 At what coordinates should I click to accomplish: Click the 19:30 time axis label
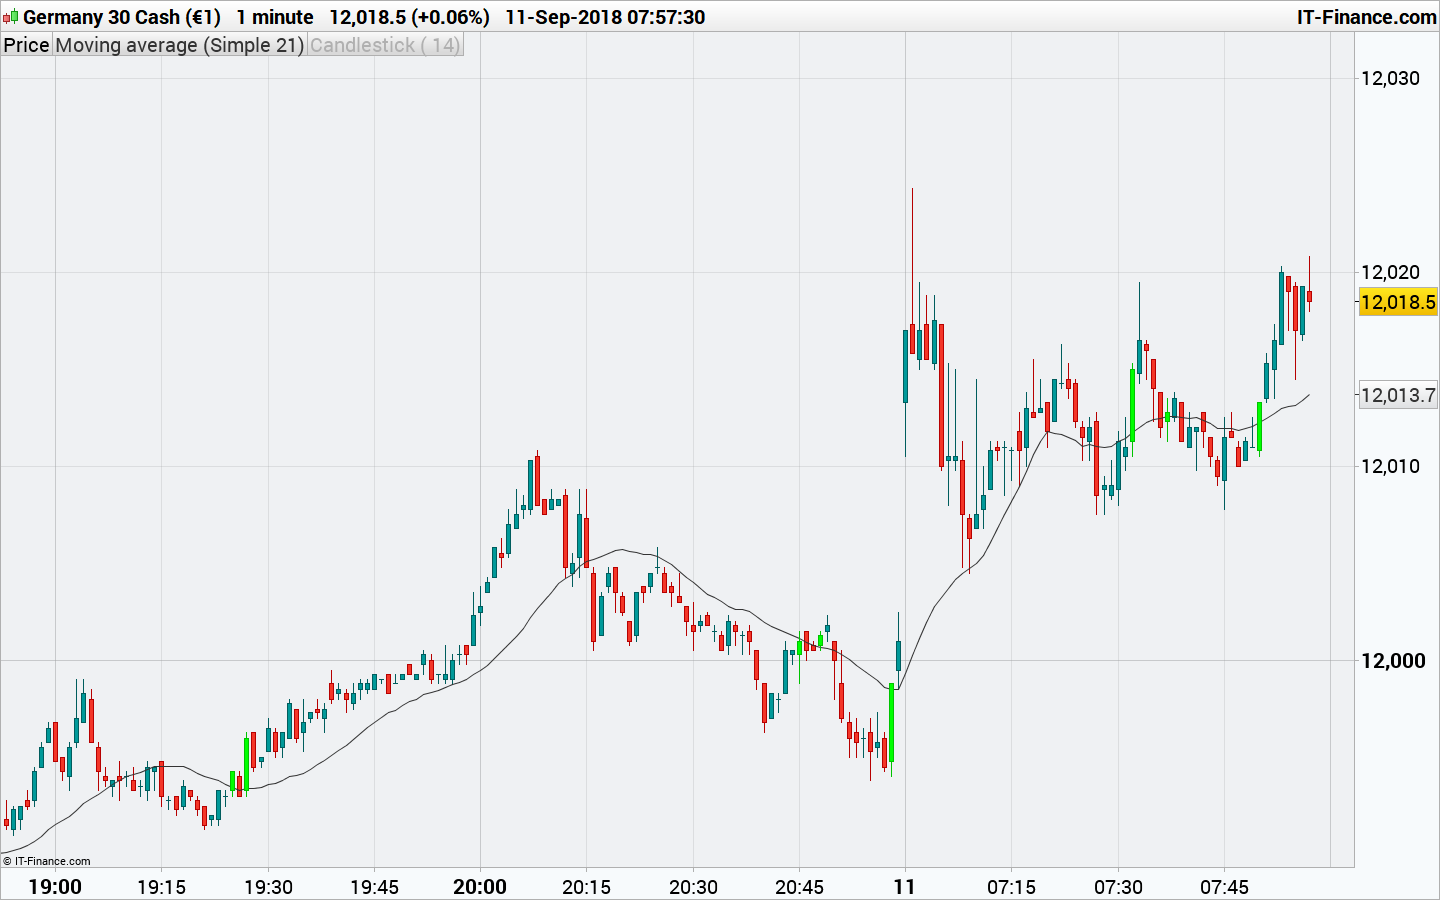click(x=268, y=887)
